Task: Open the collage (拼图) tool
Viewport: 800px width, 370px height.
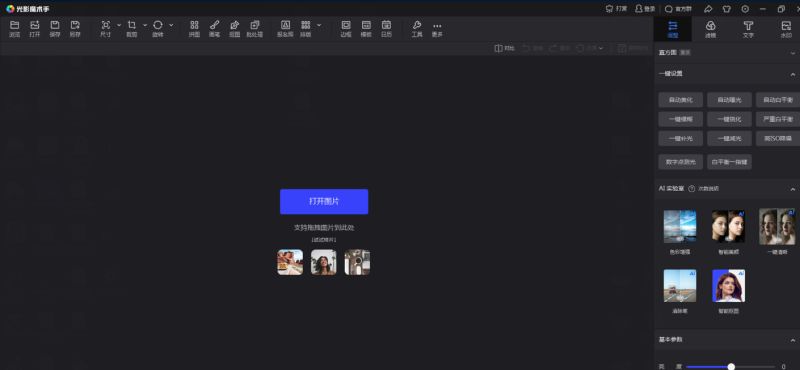Action: 194,29
